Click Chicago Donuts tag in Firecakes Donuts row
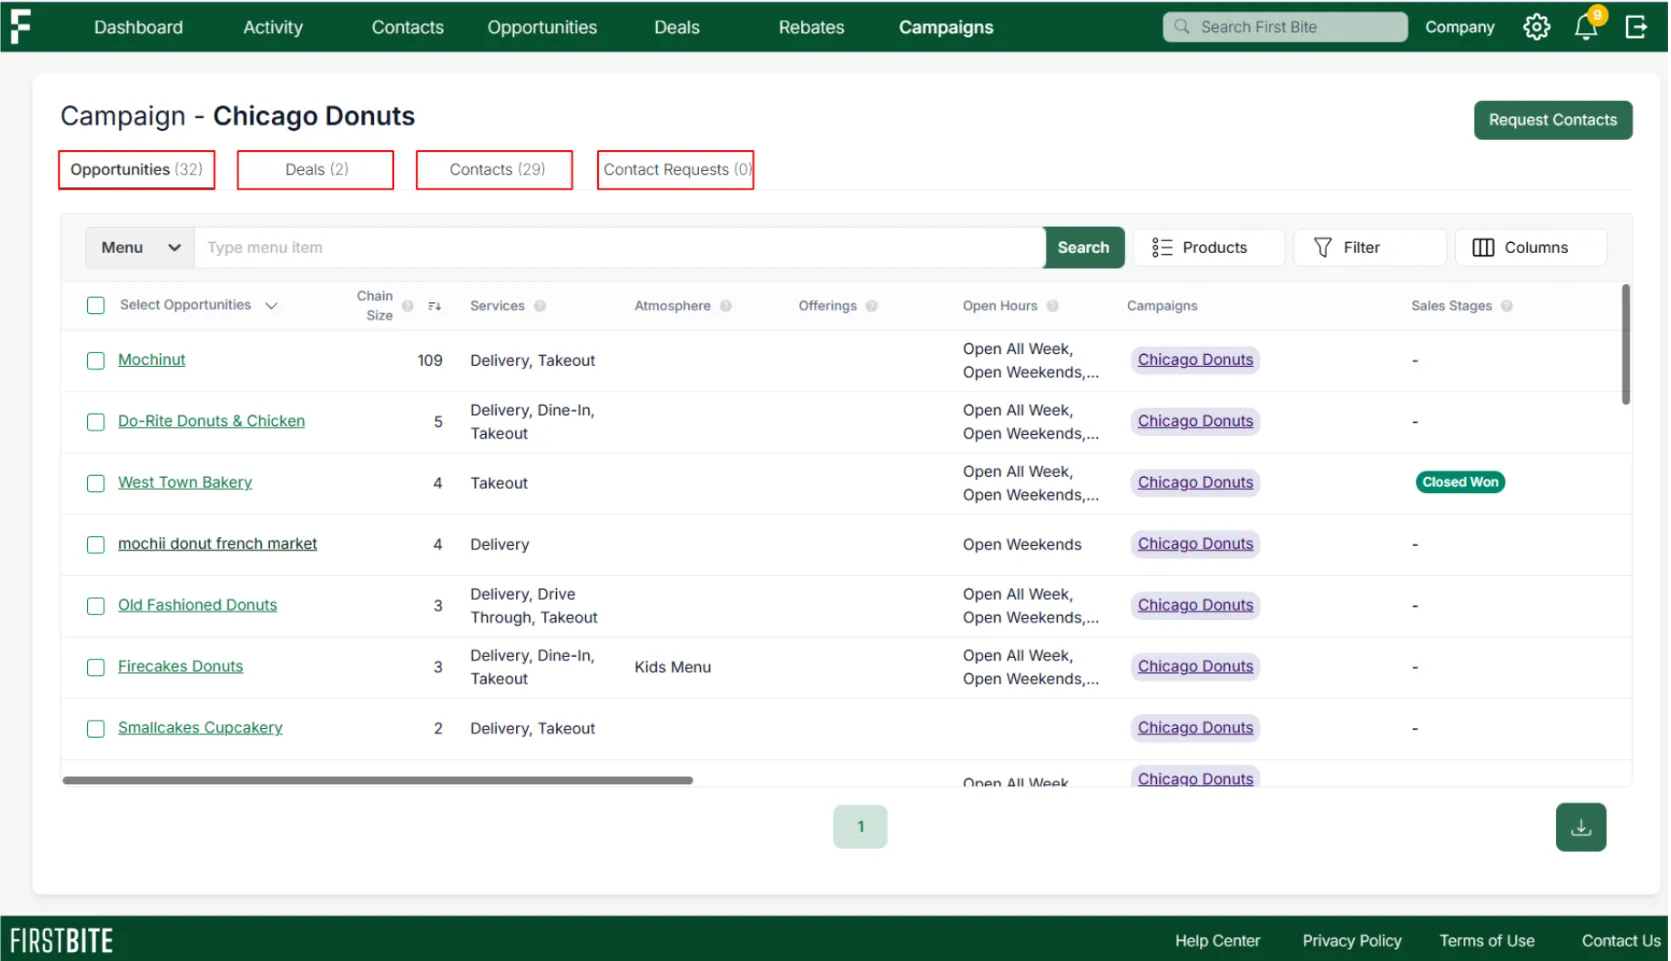Screen dimensions: 1671x961 pyautogui.click(x=1197, y=667)
